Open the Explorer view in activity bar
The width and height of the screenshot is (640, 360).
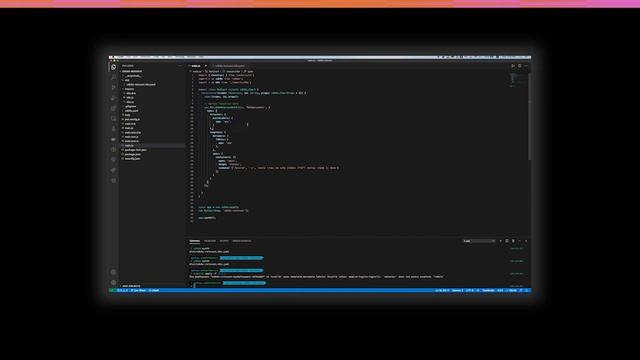point(113,67)
